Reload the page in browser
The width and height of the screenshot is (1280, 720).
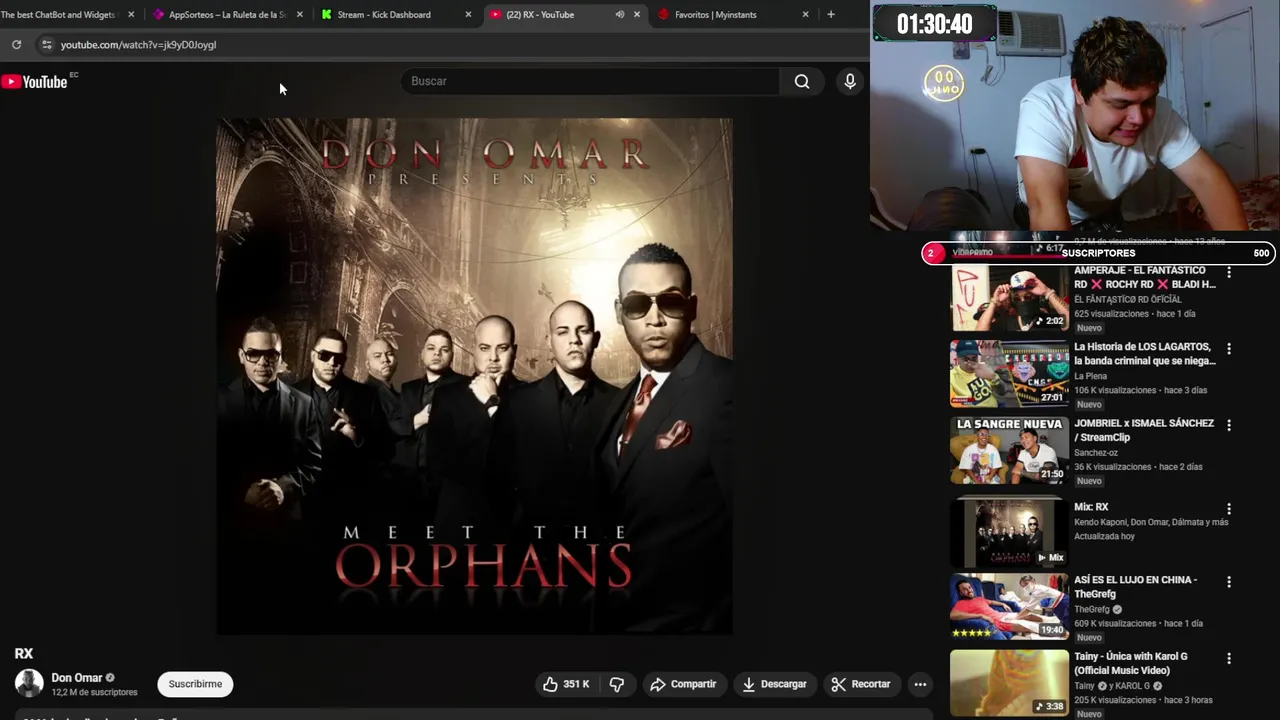16,45
